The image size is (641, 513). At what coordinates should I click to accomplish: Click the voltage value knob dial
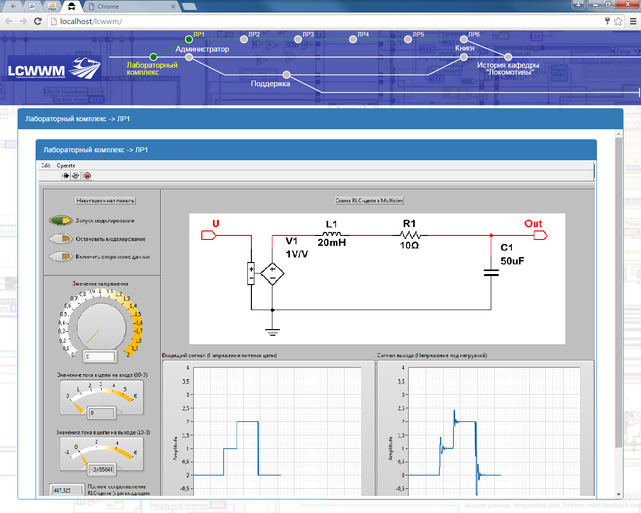click(96, 321)
